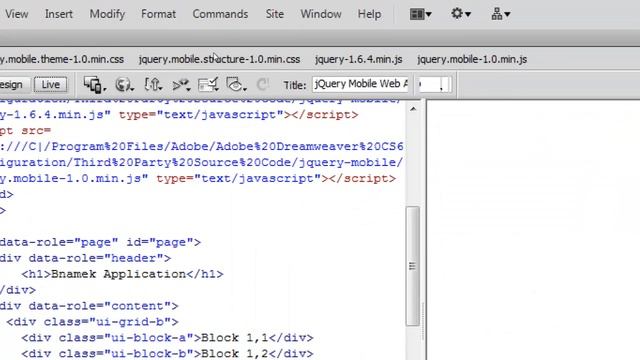The image size is (640, 360).
Task: Open the Format menu
Action: (x=158, y=14)
